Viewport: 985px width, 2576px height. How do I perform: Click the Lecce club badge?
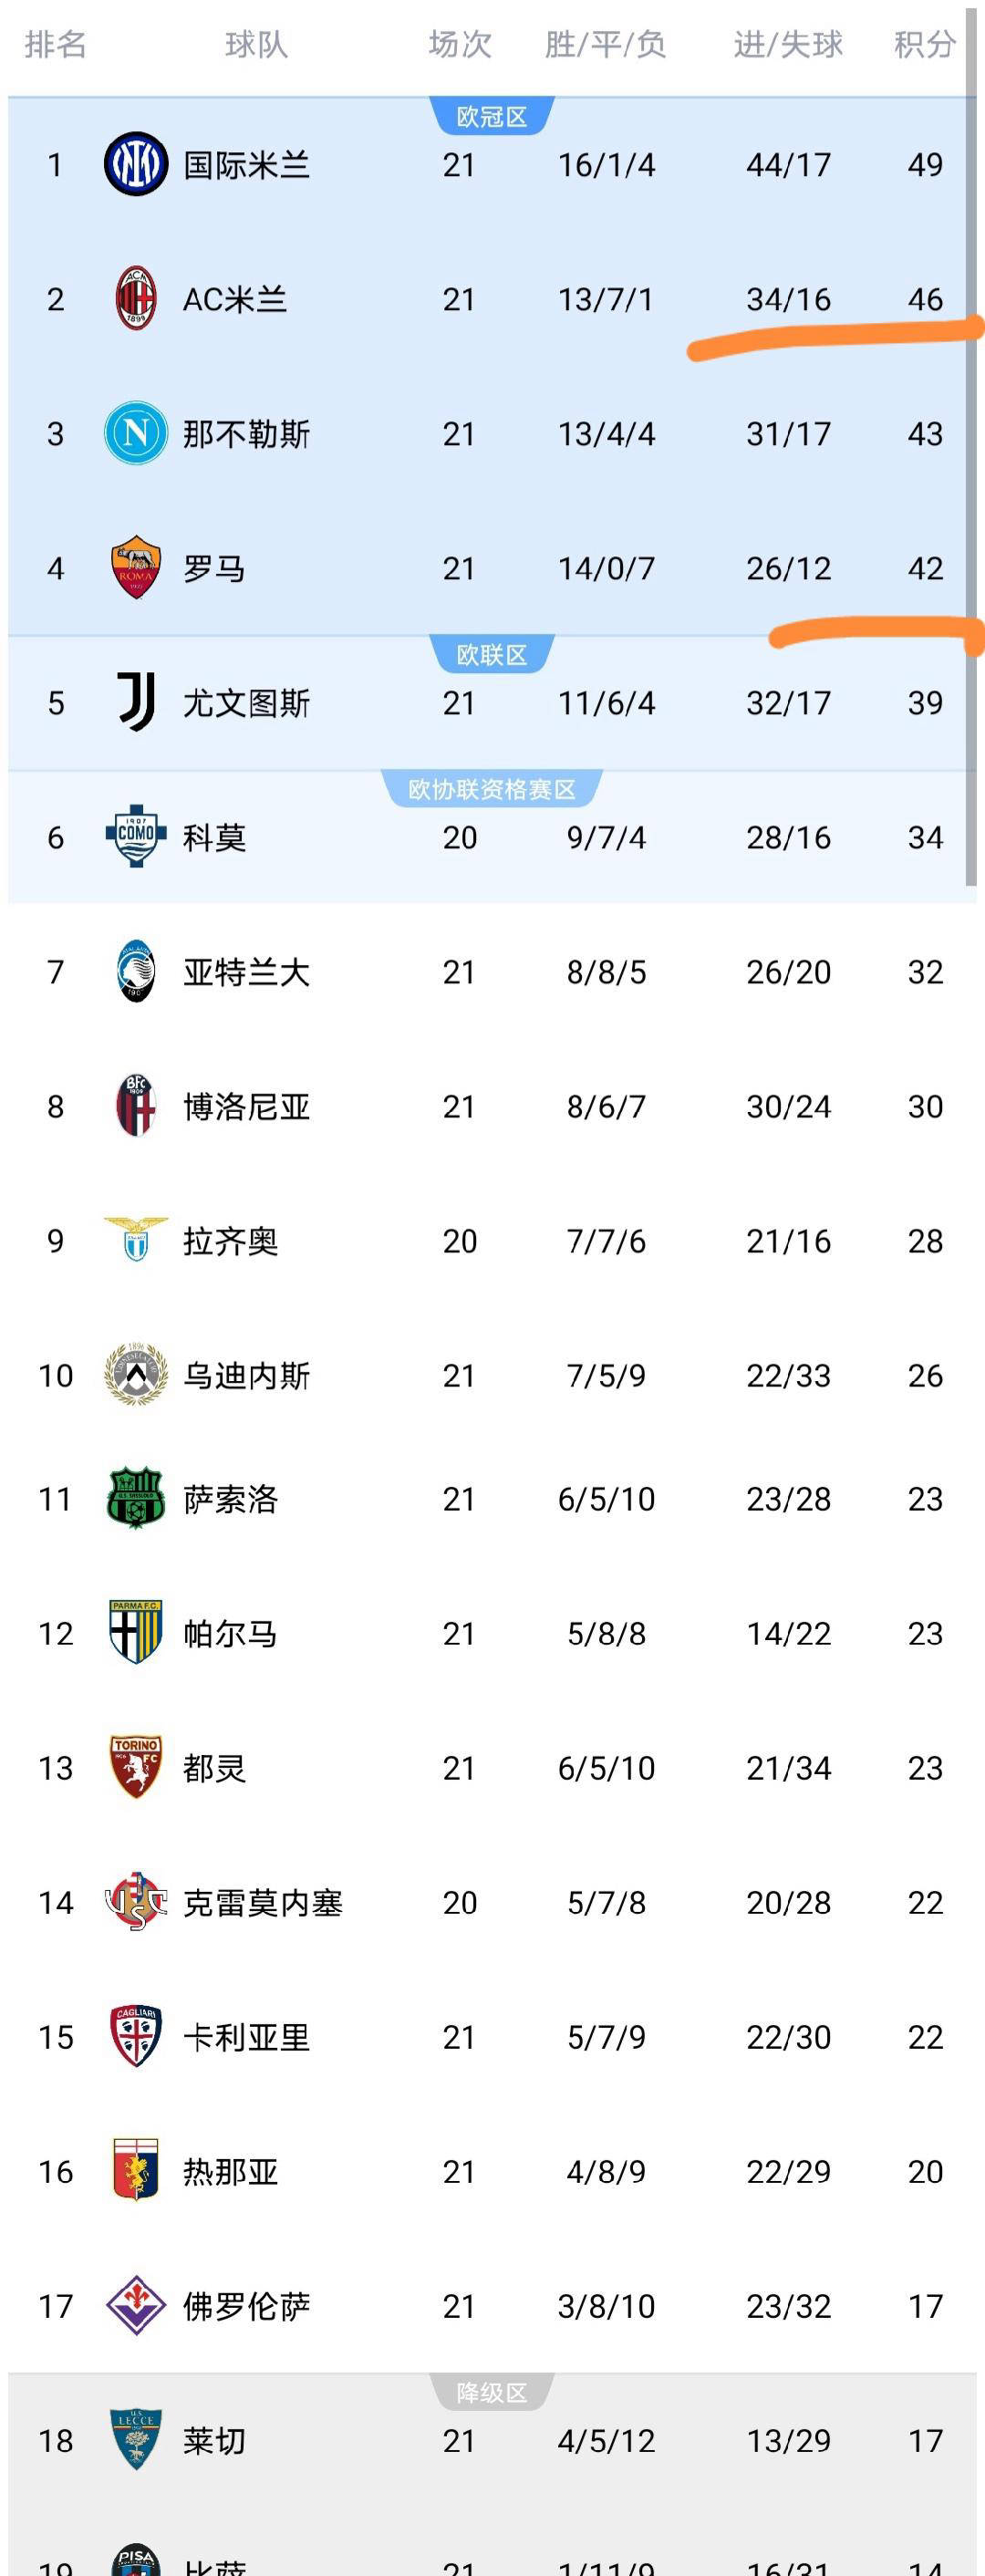click(x=136, y=2440)
